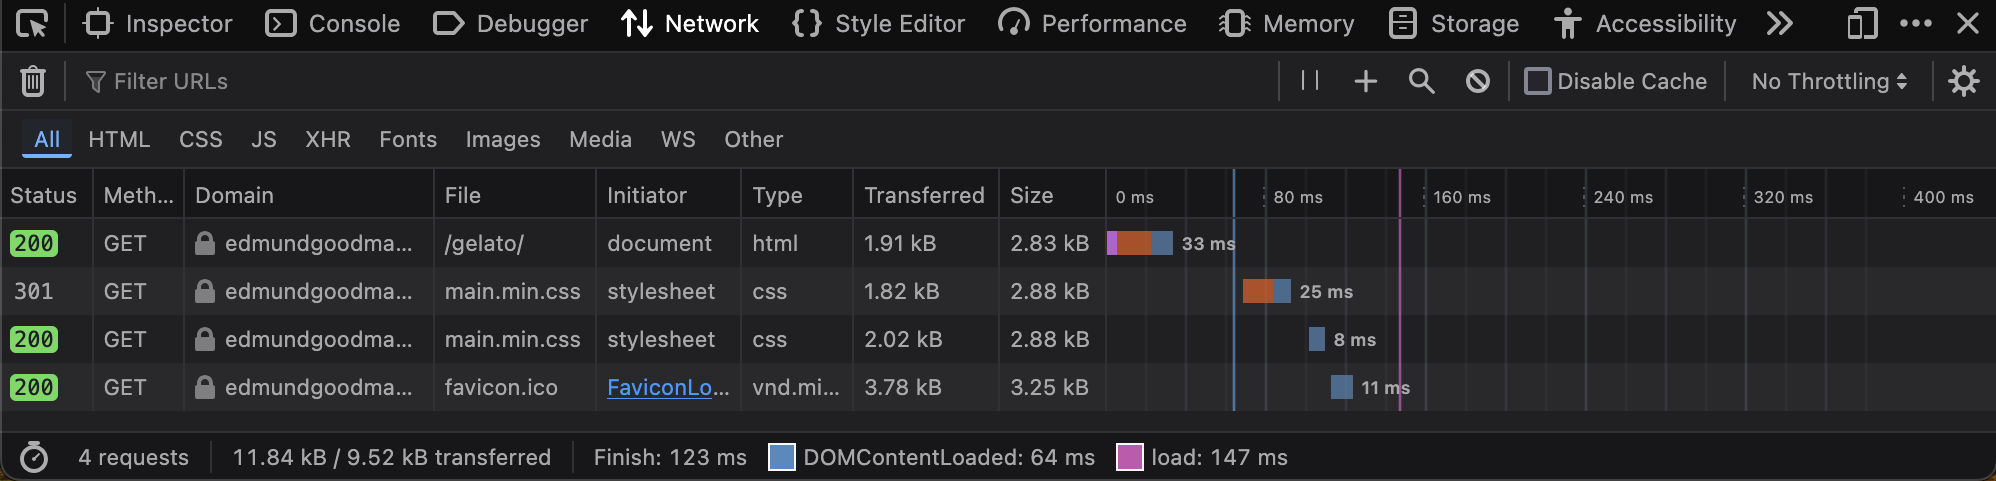Click the Filter URLs input field
Viewport: 1996px width, 481px height.
(670, 81)
